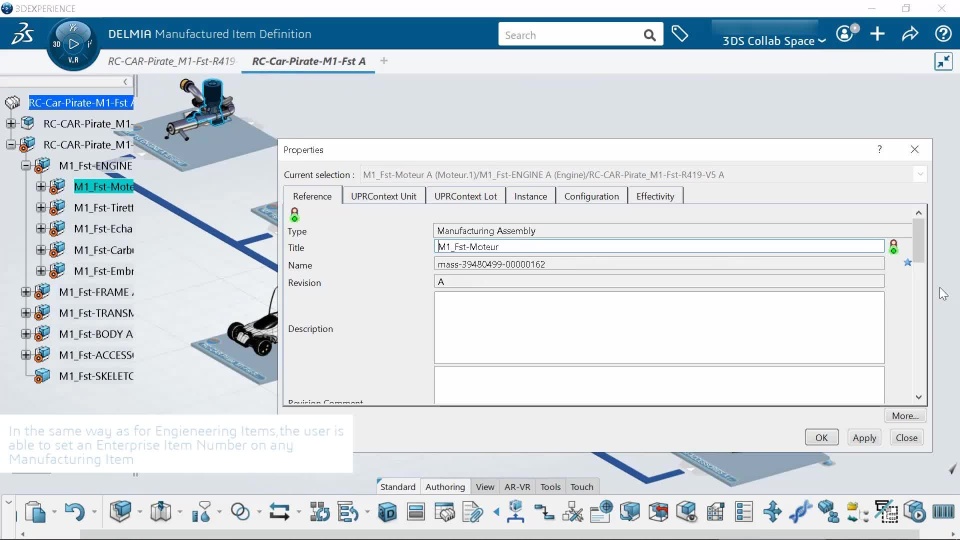Screen dimensions: 960x540
Task: Open the Authoring toolbar tab
Action: click(x=445, y=487)
